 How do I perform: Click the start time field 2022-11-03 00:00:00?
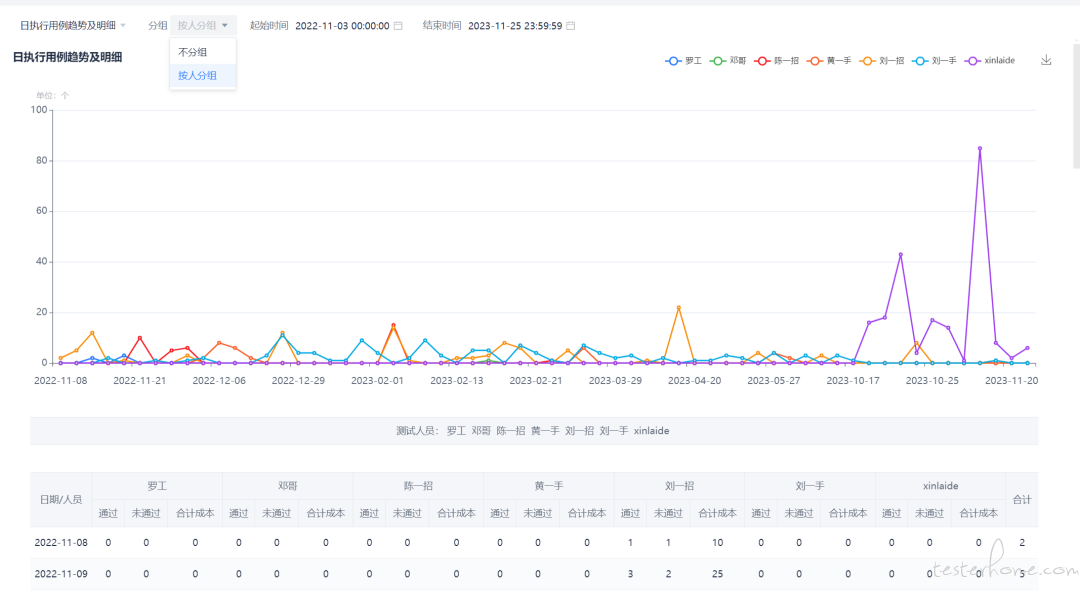pos(342,26)
